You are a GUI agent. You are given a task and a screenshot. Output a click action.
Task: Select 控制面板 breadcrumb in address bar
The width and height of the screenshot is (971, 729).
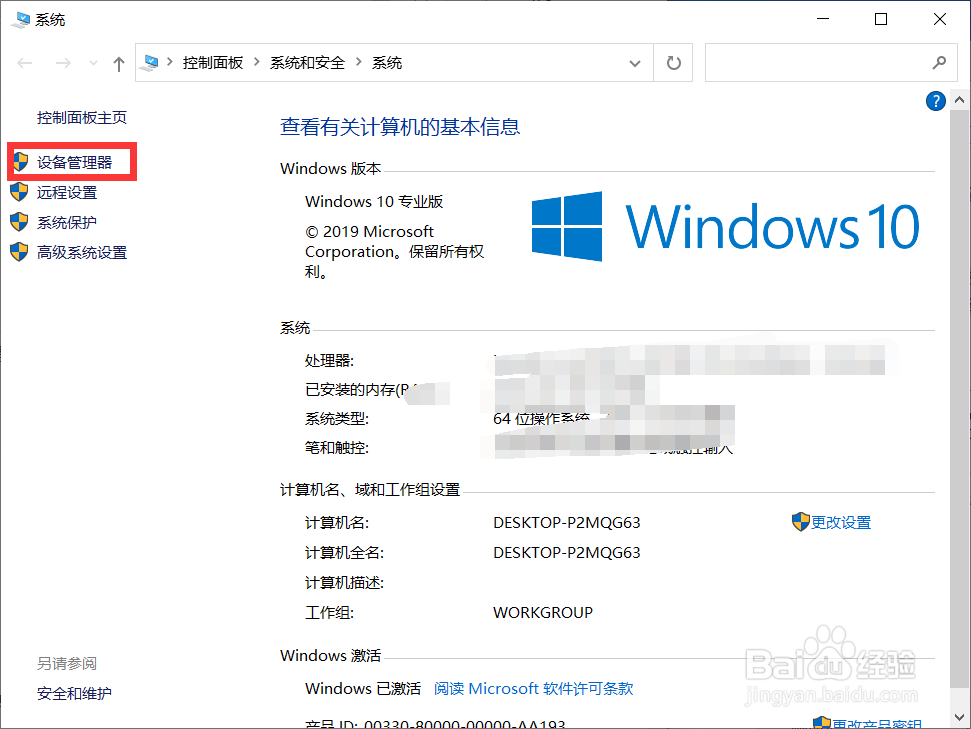pyautogui.click(x=213, y=63)
